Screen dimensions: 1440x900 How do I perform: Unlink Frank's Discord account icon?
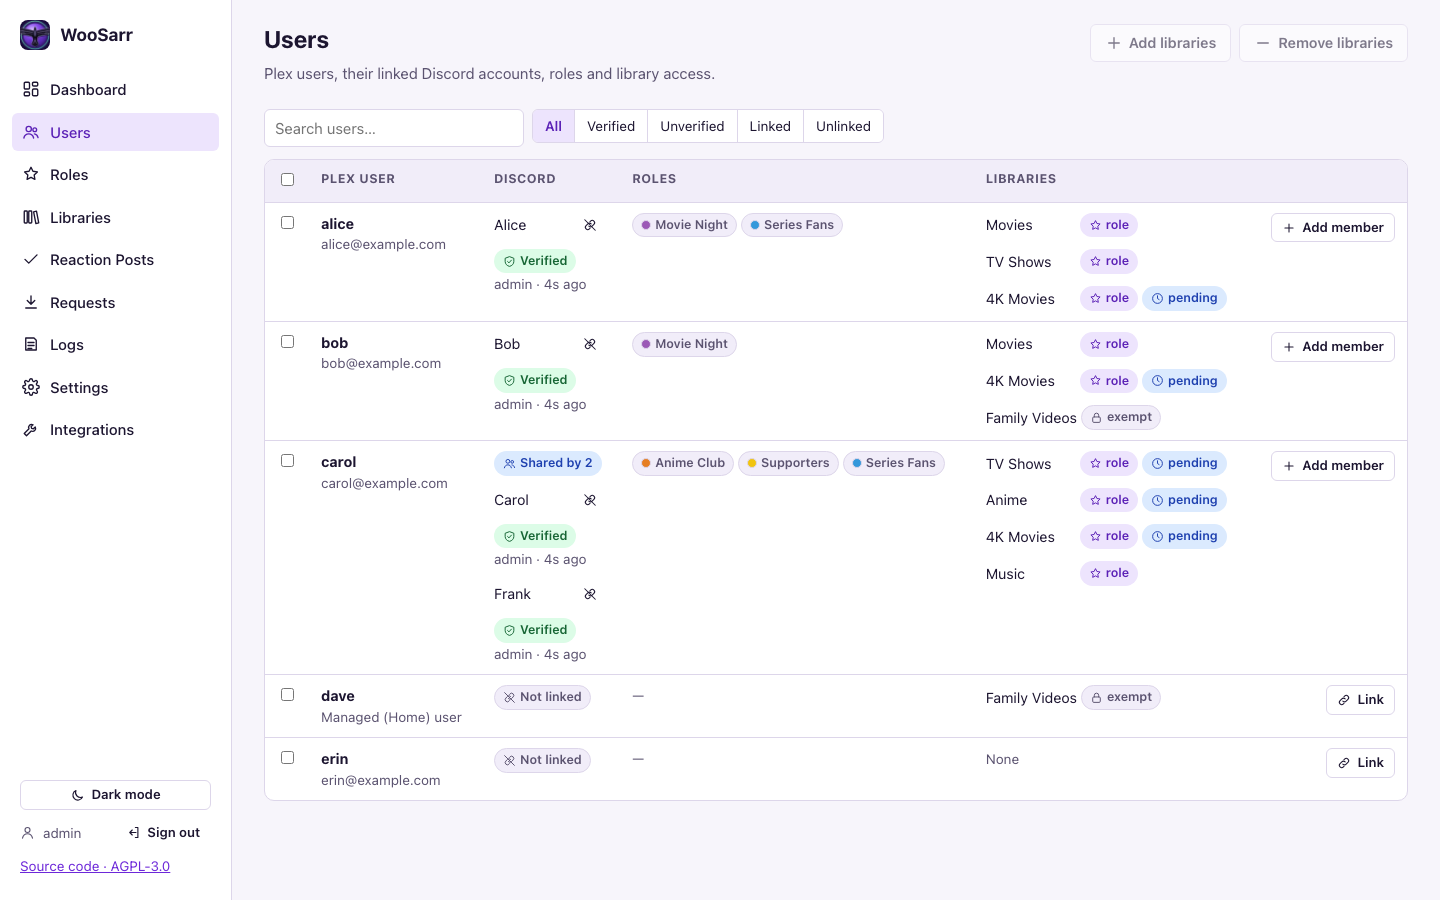pyautogui.click(x=590, y=594)
